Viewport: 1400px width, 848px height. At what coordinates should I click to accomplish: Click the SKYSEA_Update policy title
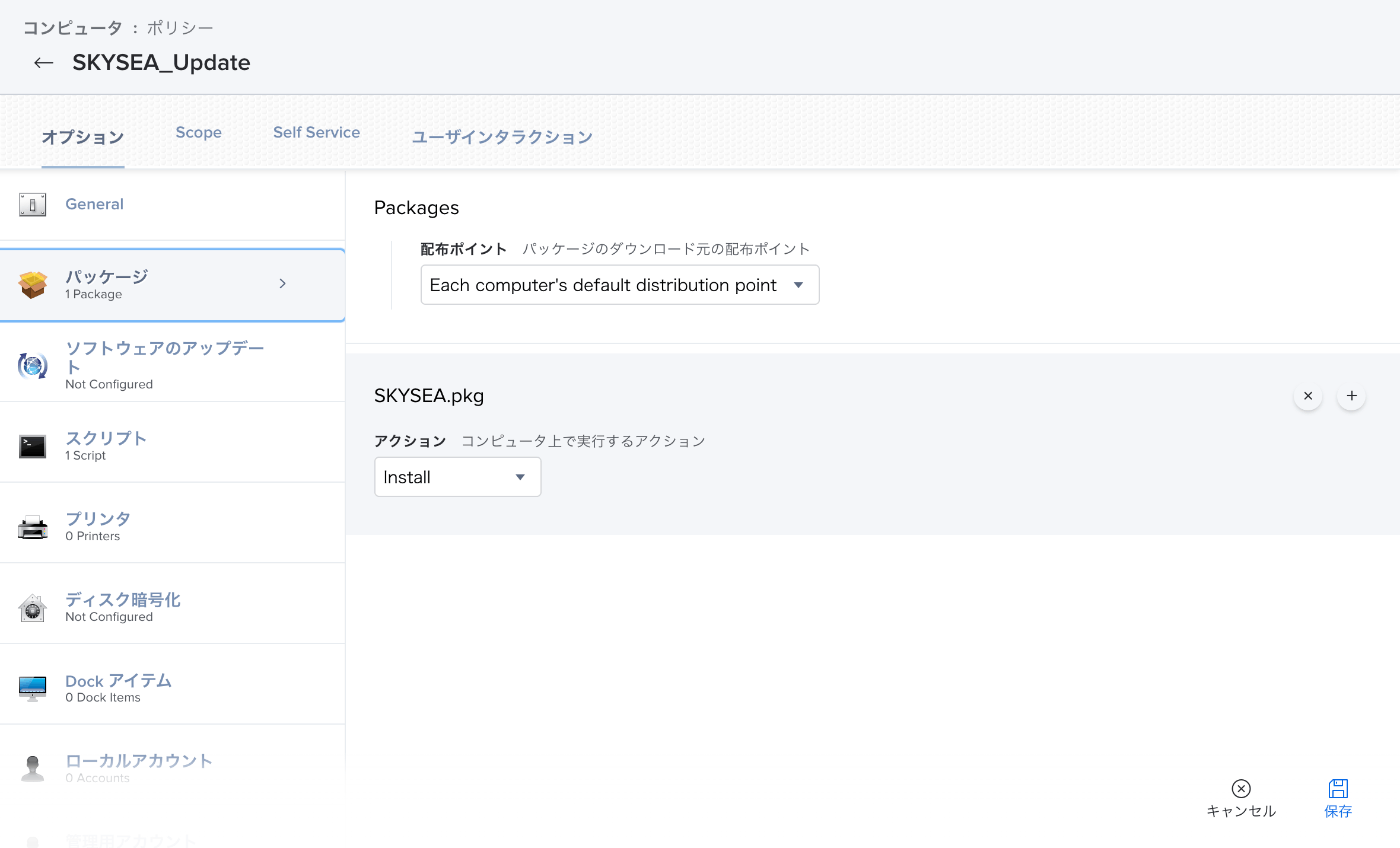point(161,63)
